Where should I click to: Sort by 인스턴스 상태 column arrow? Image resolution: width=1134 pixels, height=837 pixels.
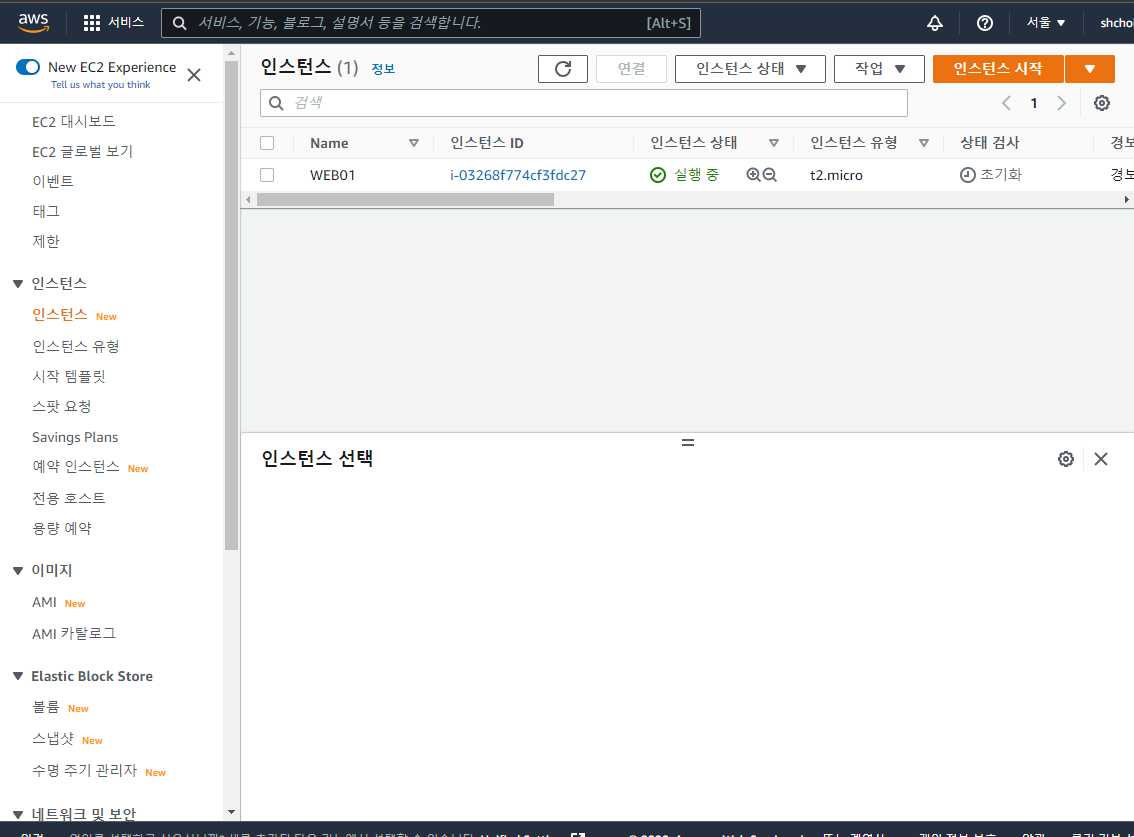click(x=773, y=143)
